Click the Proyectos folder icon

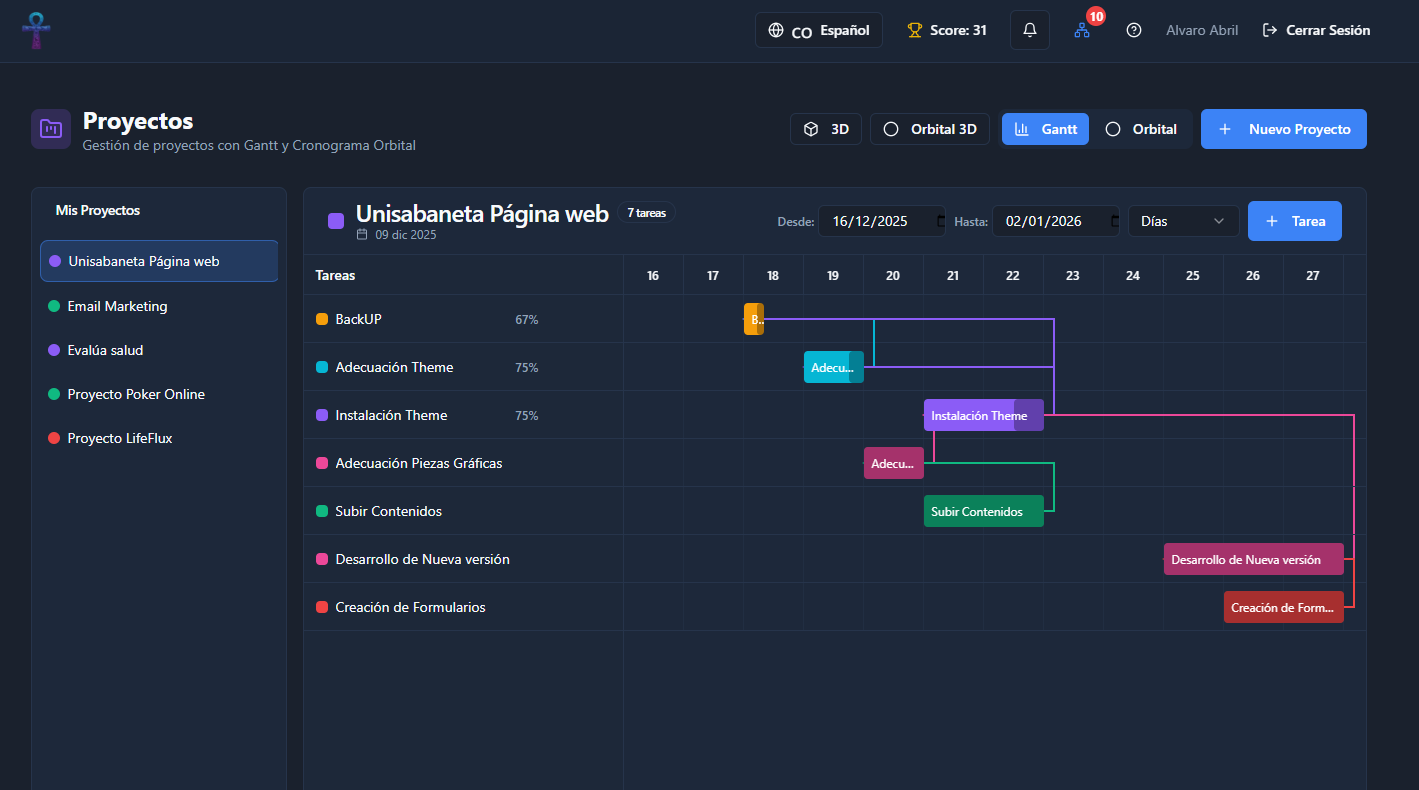click(50, 129)
